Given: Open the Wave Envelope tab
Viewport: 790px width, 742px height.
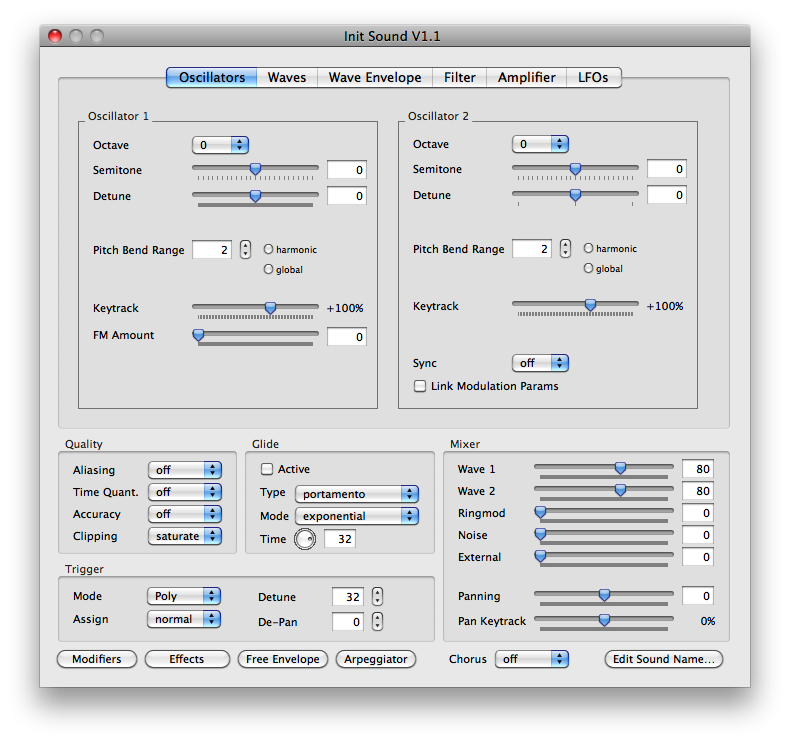Looking at the screenshot, I should coord(375,78).
